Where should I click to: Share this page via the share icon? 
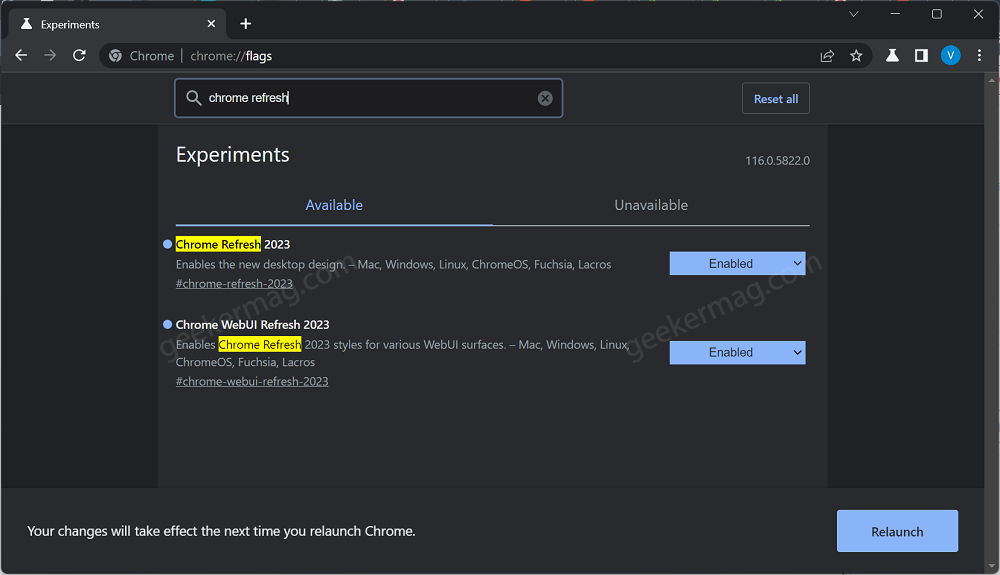click(x=827, y=56)
